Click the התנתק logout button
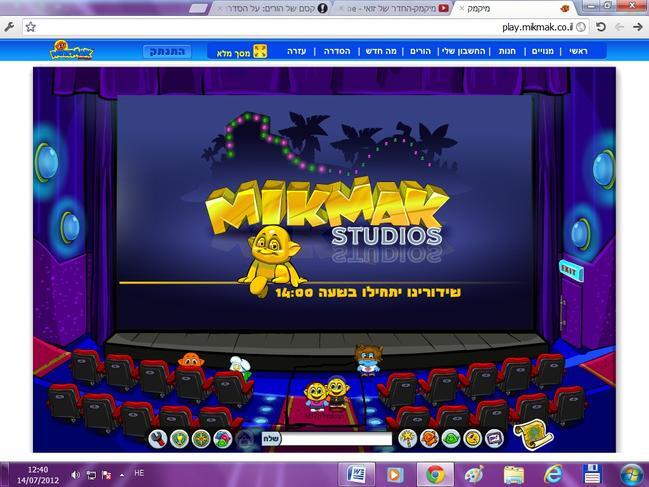This screenshot has width=649, height=487. click(x=167, y=51)
